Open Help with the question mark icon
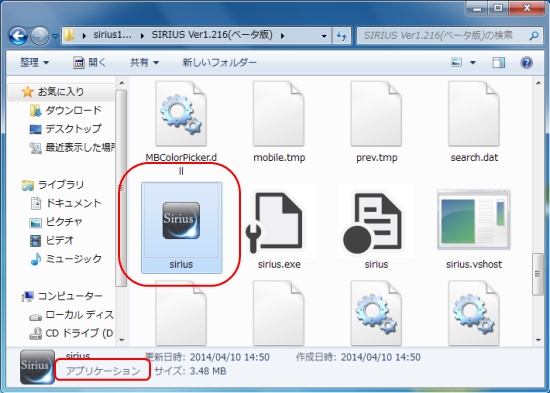 (x=526, y=62)
